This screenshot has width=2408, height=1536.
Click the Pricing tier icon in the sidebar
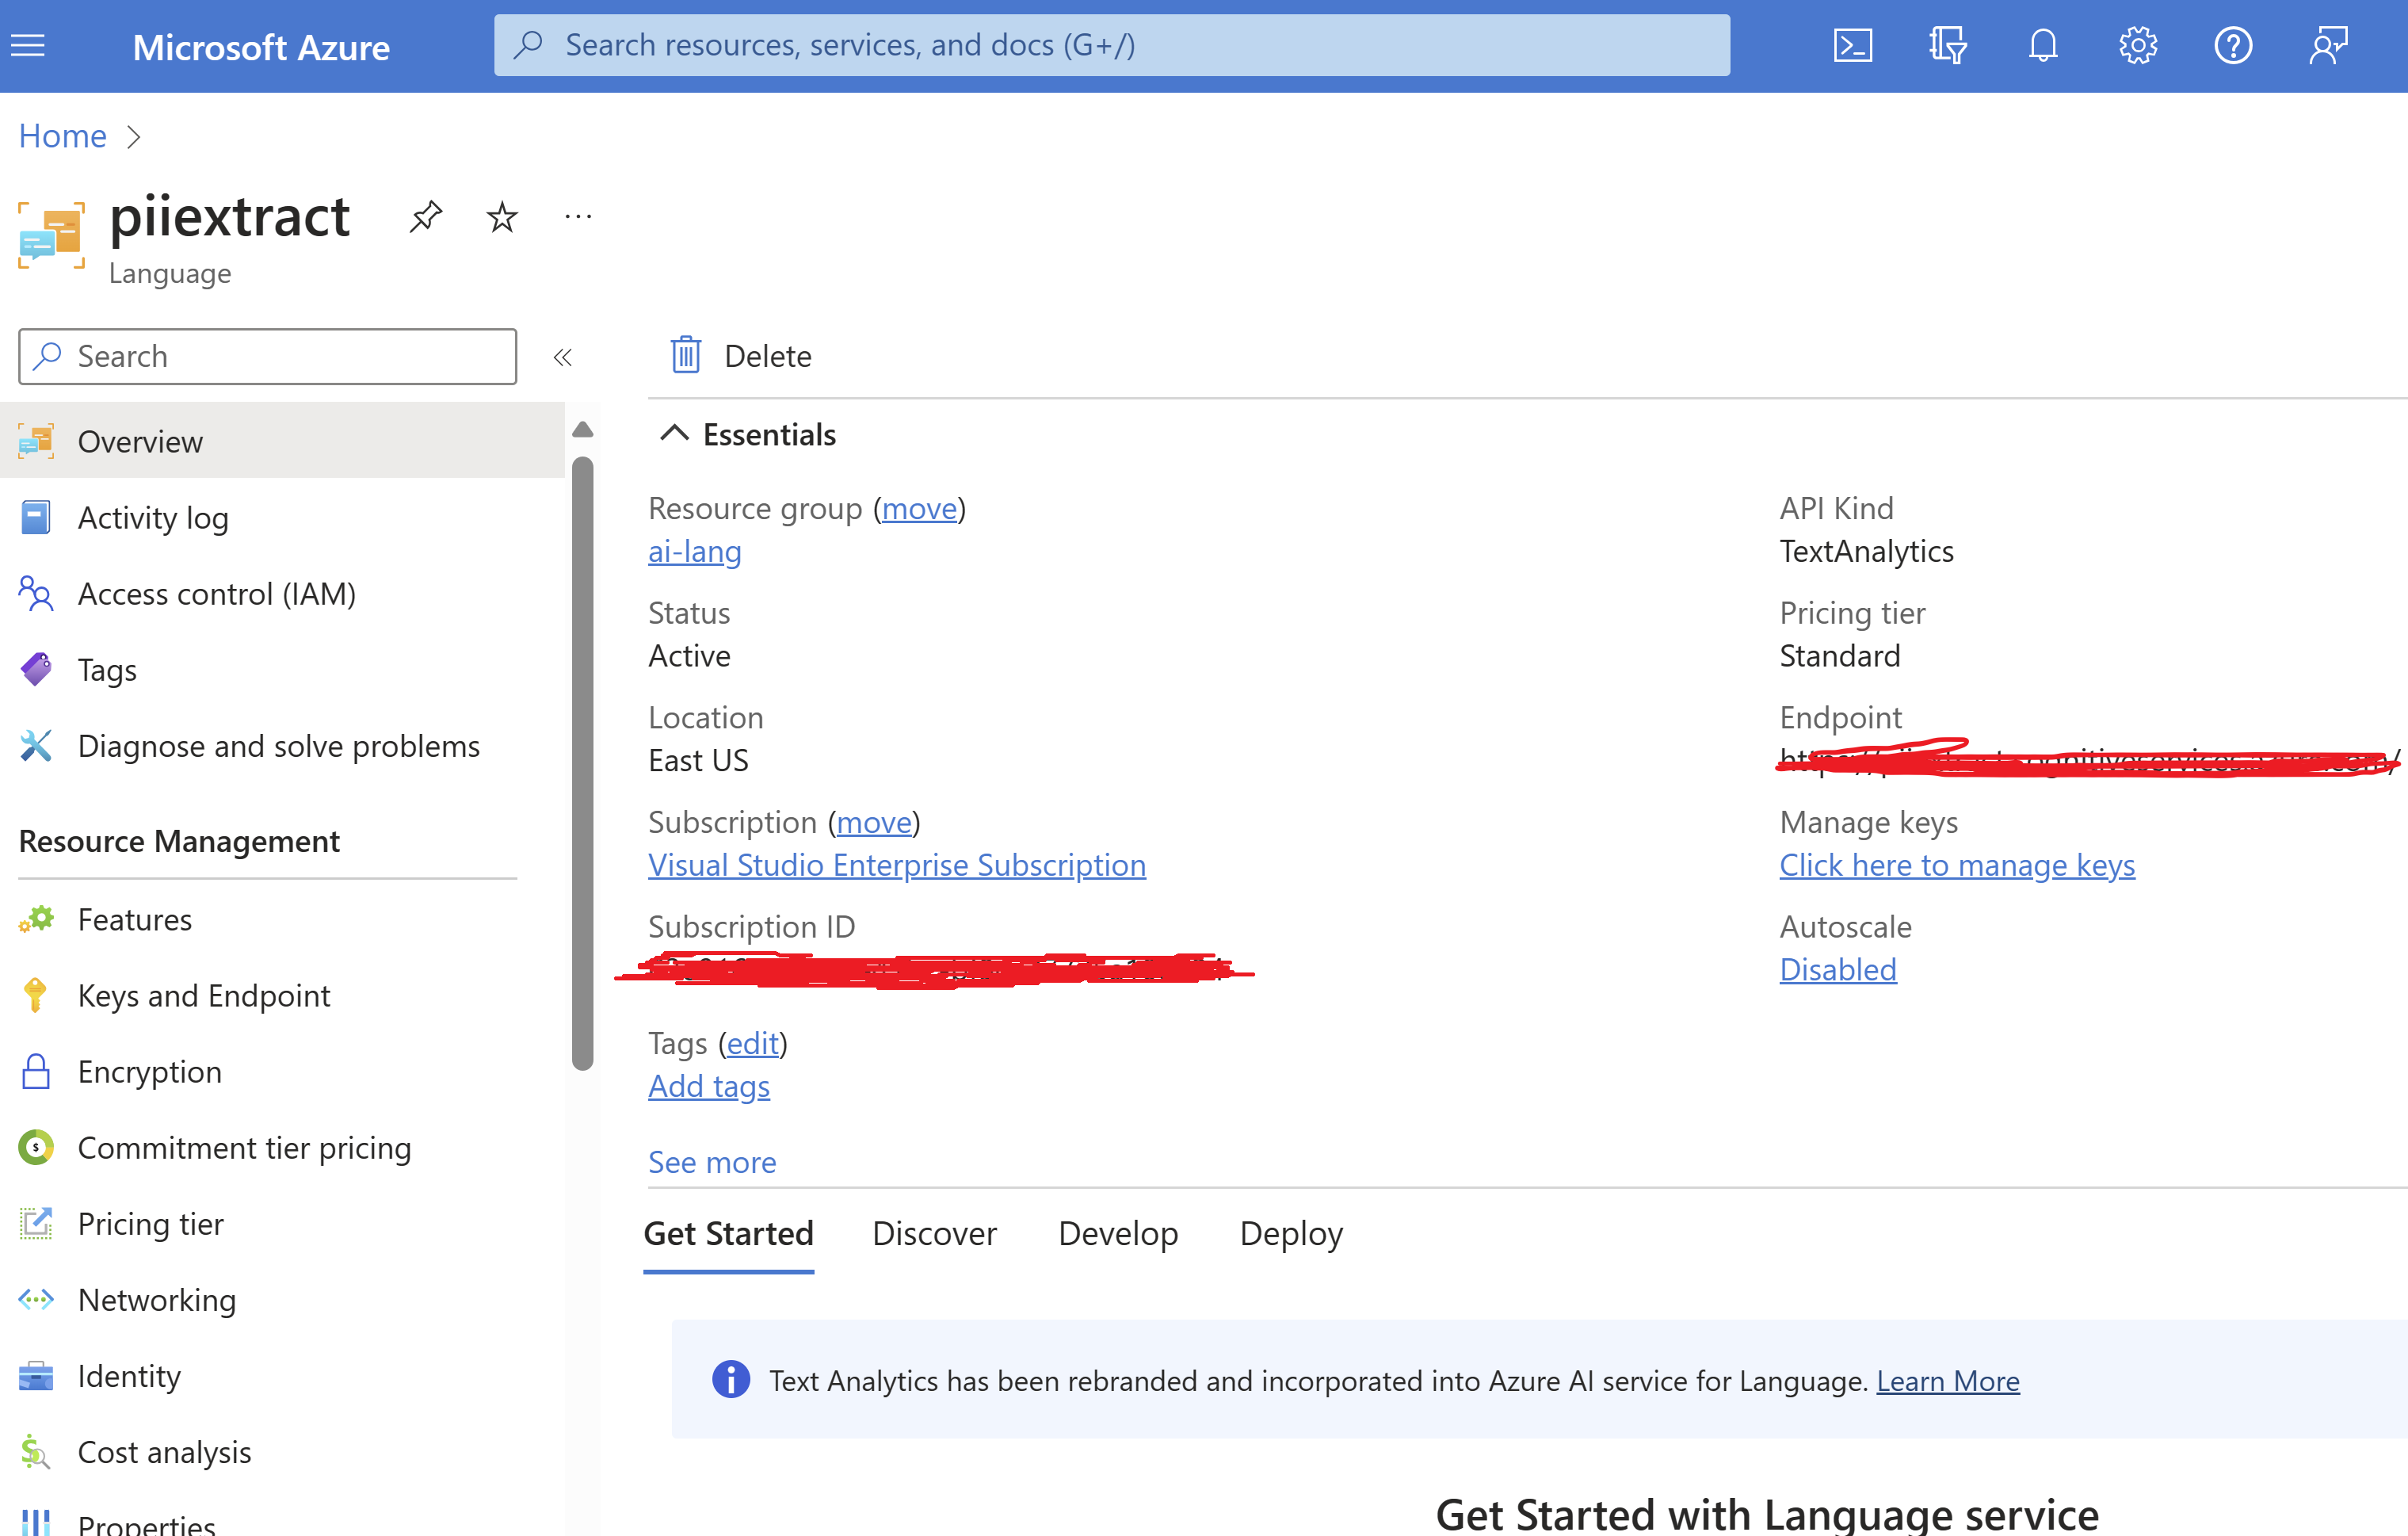tap(36, 1223)
